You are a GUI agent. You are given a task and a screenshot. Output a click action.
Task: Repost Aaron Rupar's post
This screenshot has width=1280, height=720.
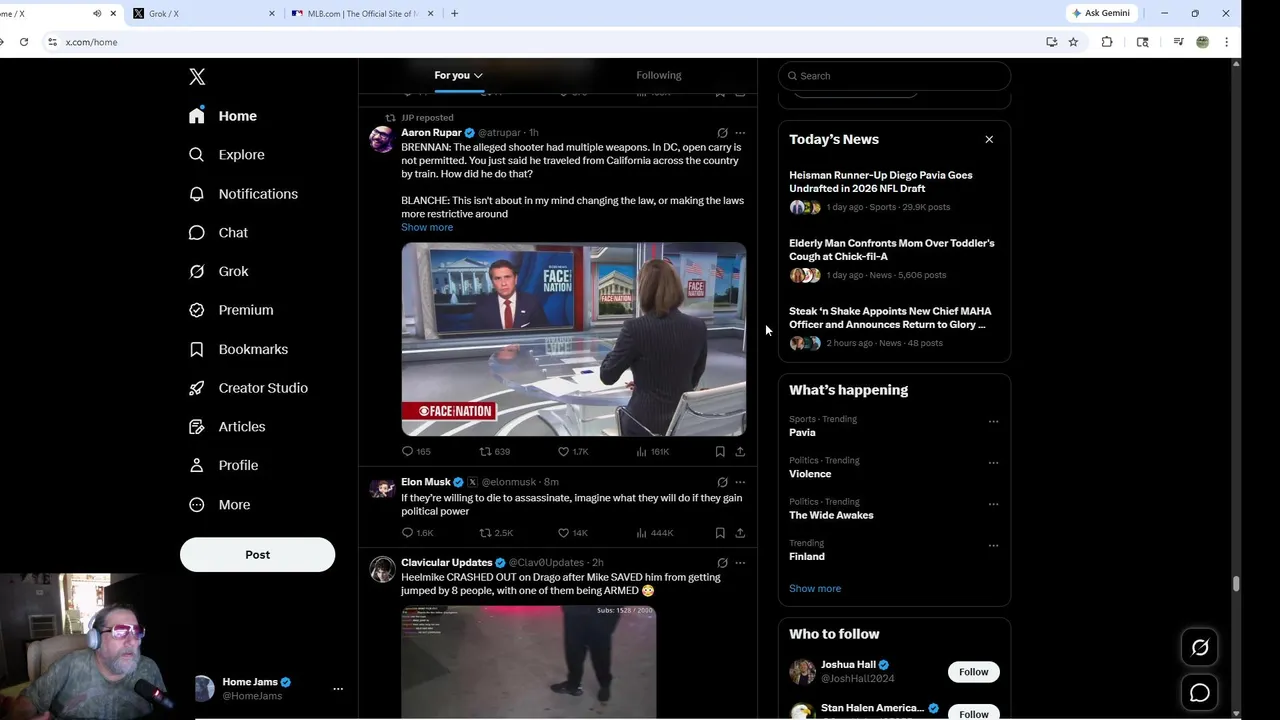click(494, 452)
